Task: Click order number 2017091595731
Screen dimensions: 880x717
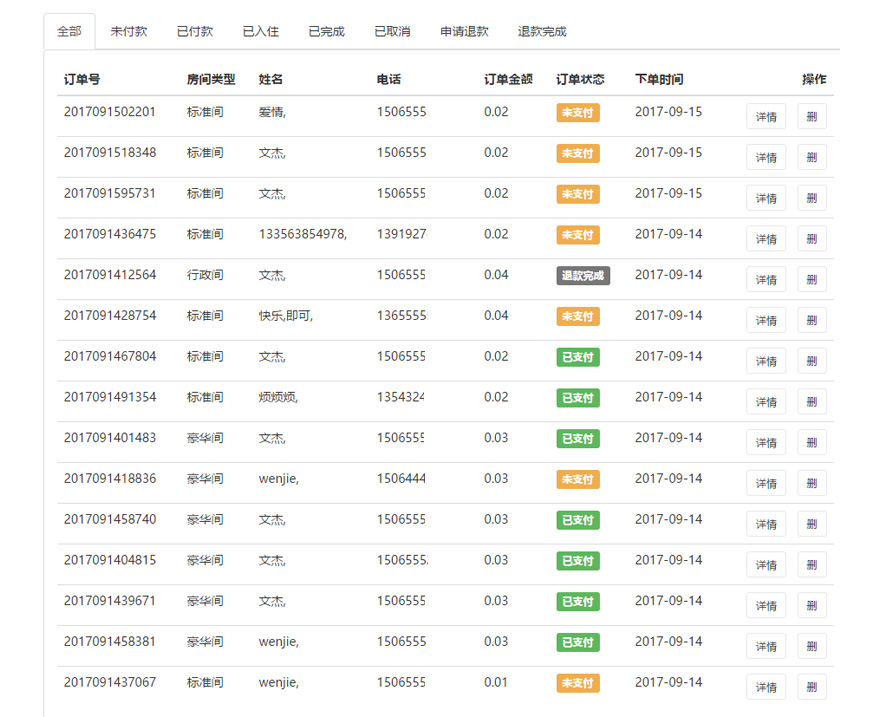Action: [110, 194]
